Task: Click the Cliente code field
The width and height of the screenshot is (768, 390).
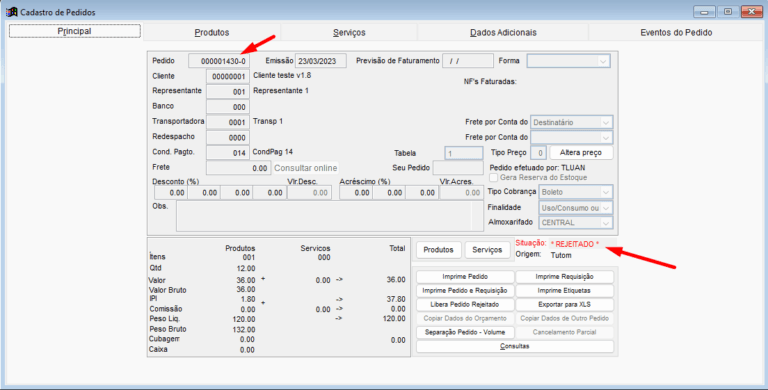Action: pos(228,77)
